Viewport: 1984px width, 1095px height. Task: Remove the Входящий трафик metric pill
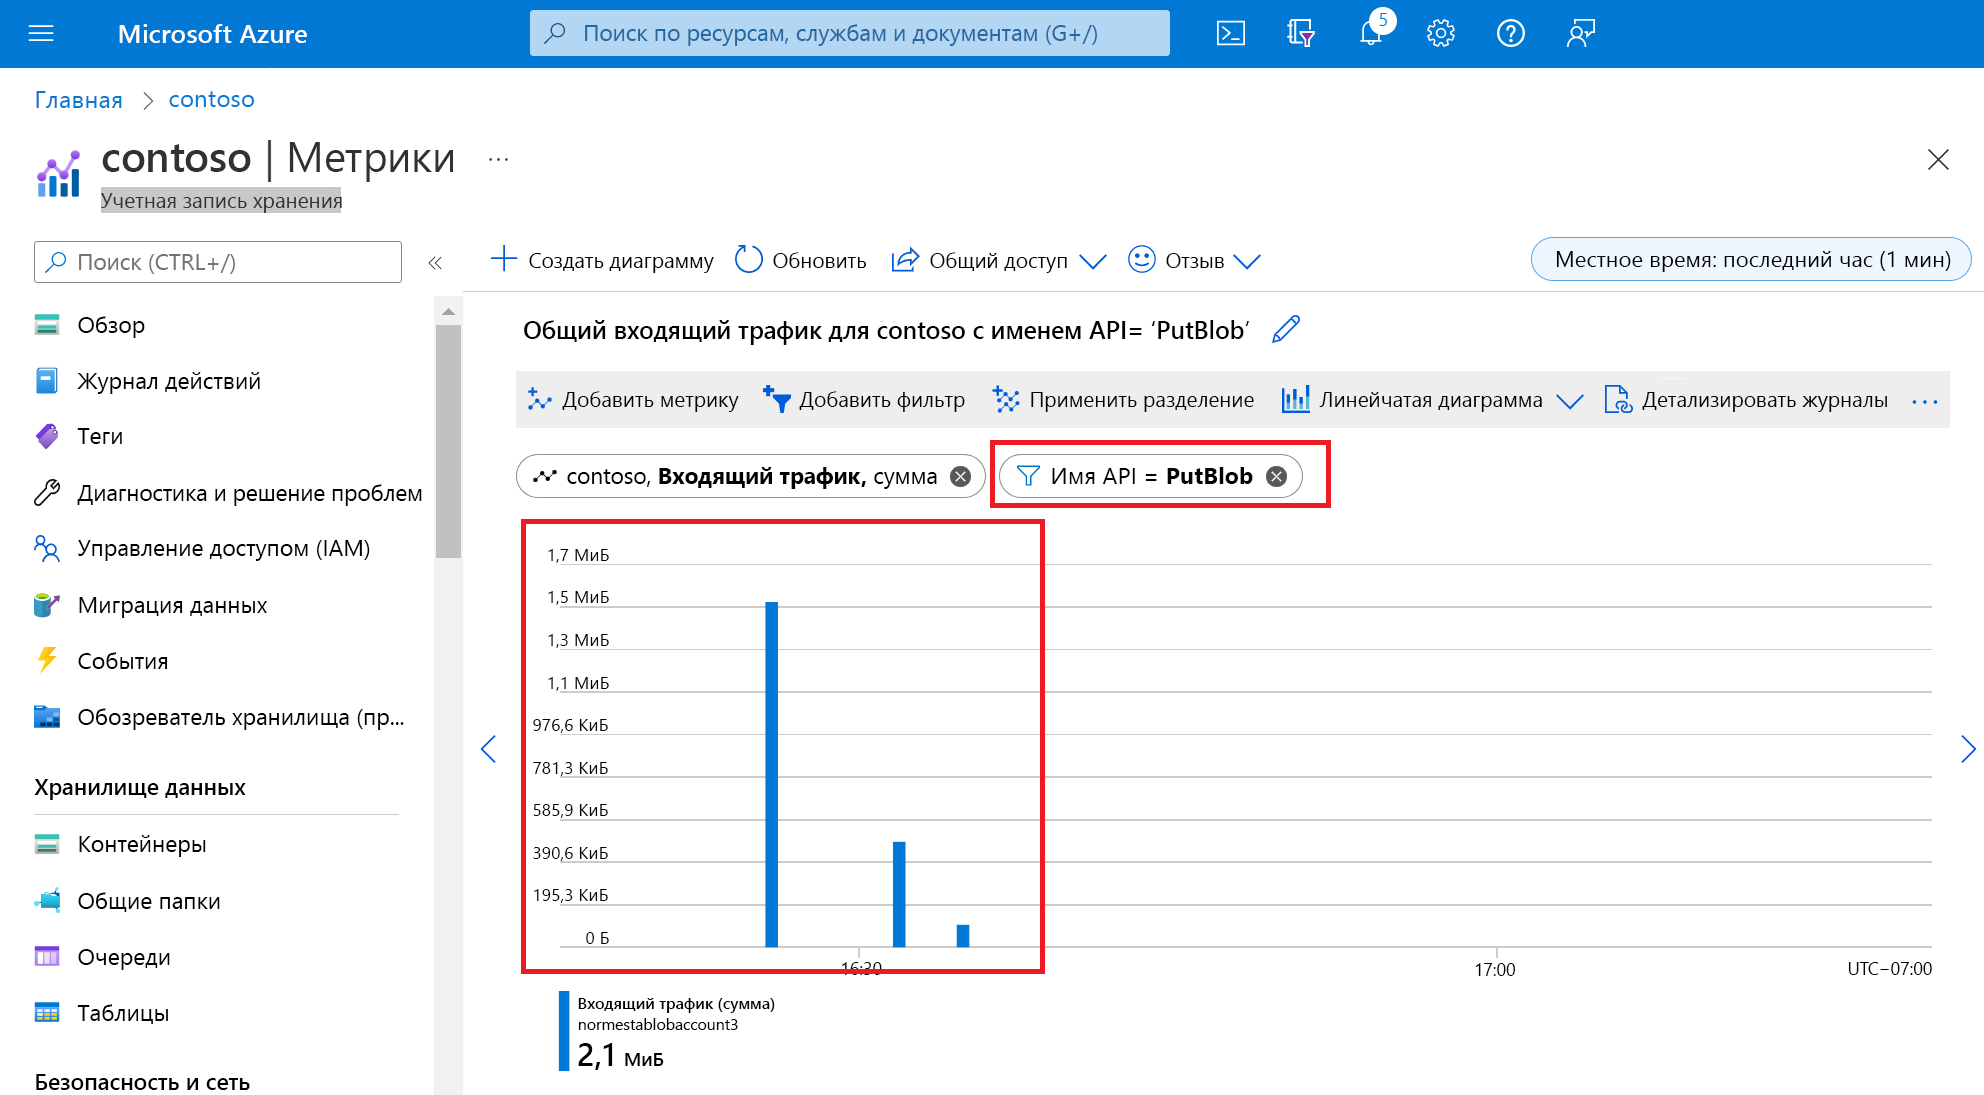[960, 476]
